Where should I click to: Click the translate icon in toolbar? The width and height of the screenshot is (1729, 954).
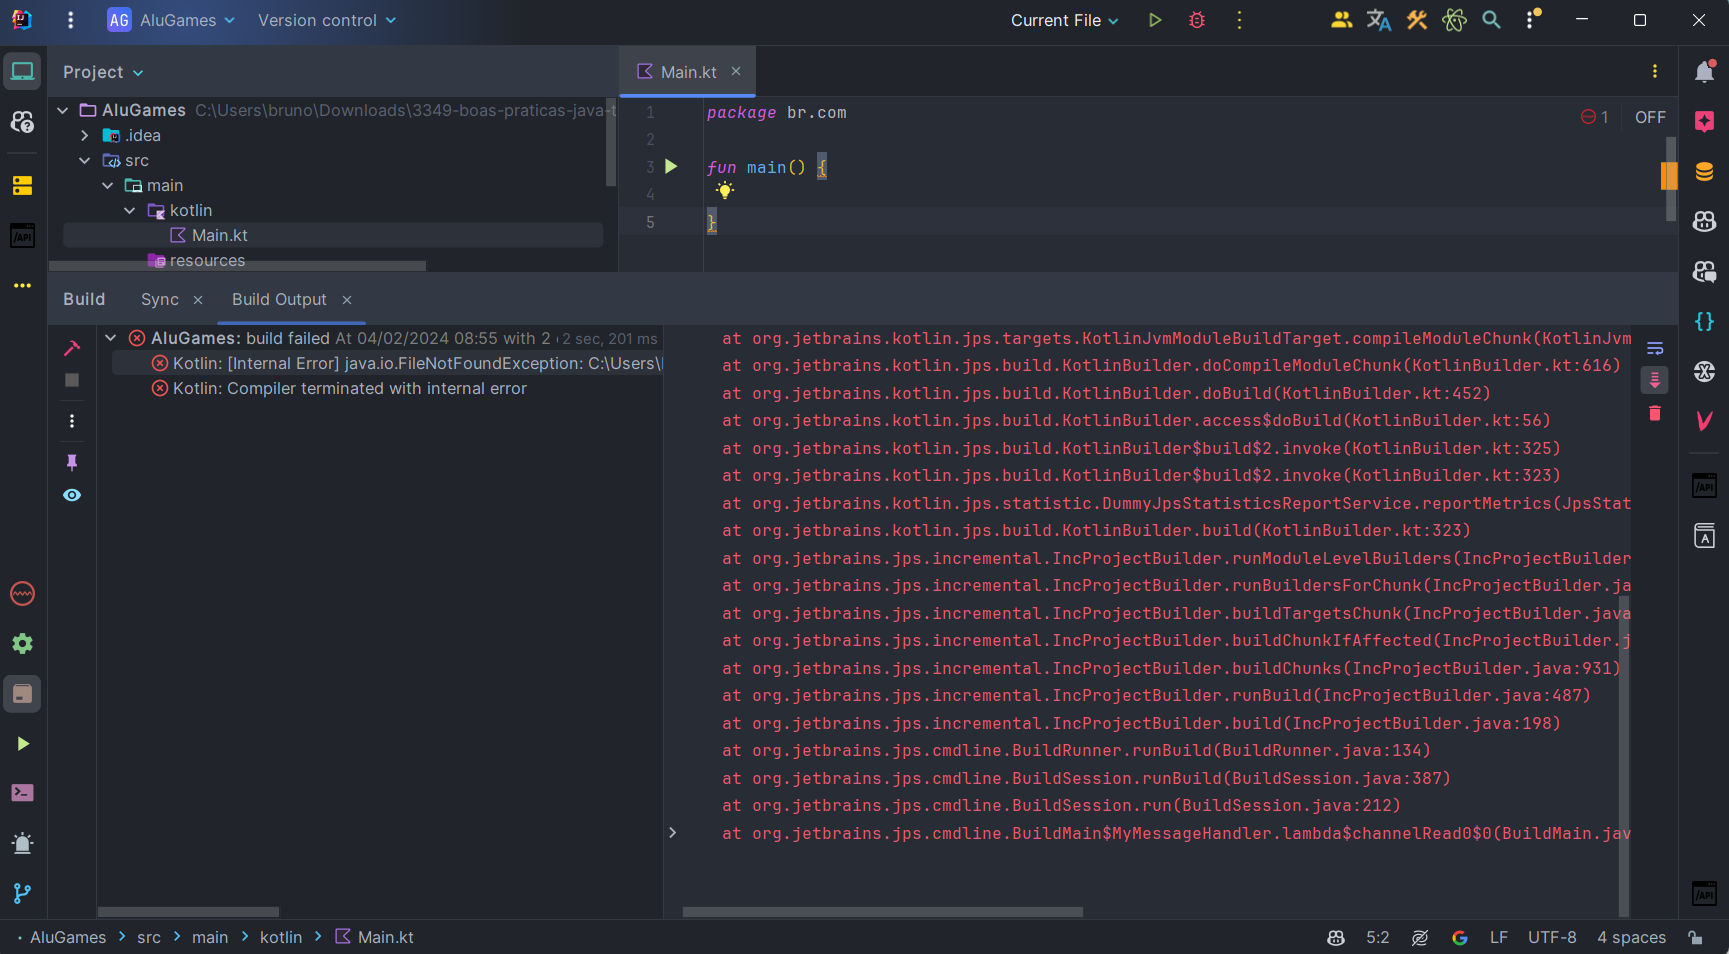tap(1379, 20)
